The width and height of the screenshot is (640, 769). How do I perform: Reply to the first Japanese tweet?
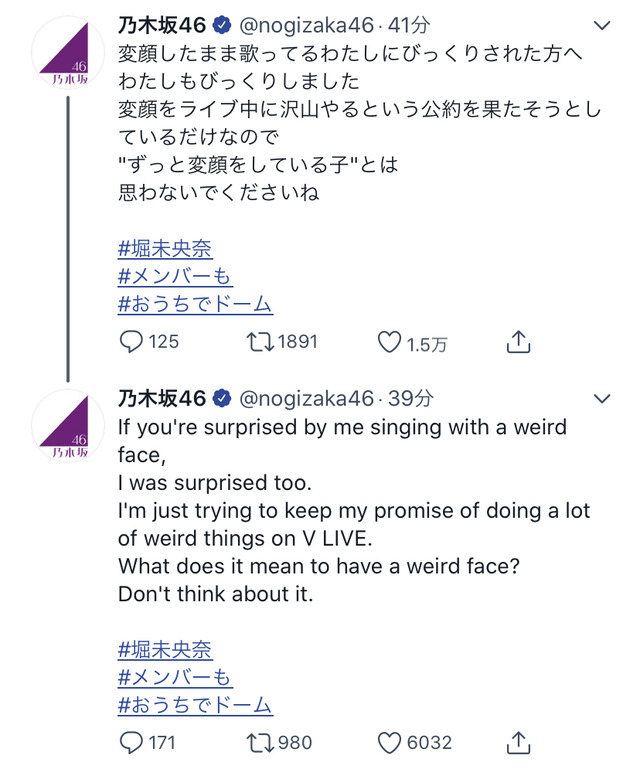[x=131, y=342]
